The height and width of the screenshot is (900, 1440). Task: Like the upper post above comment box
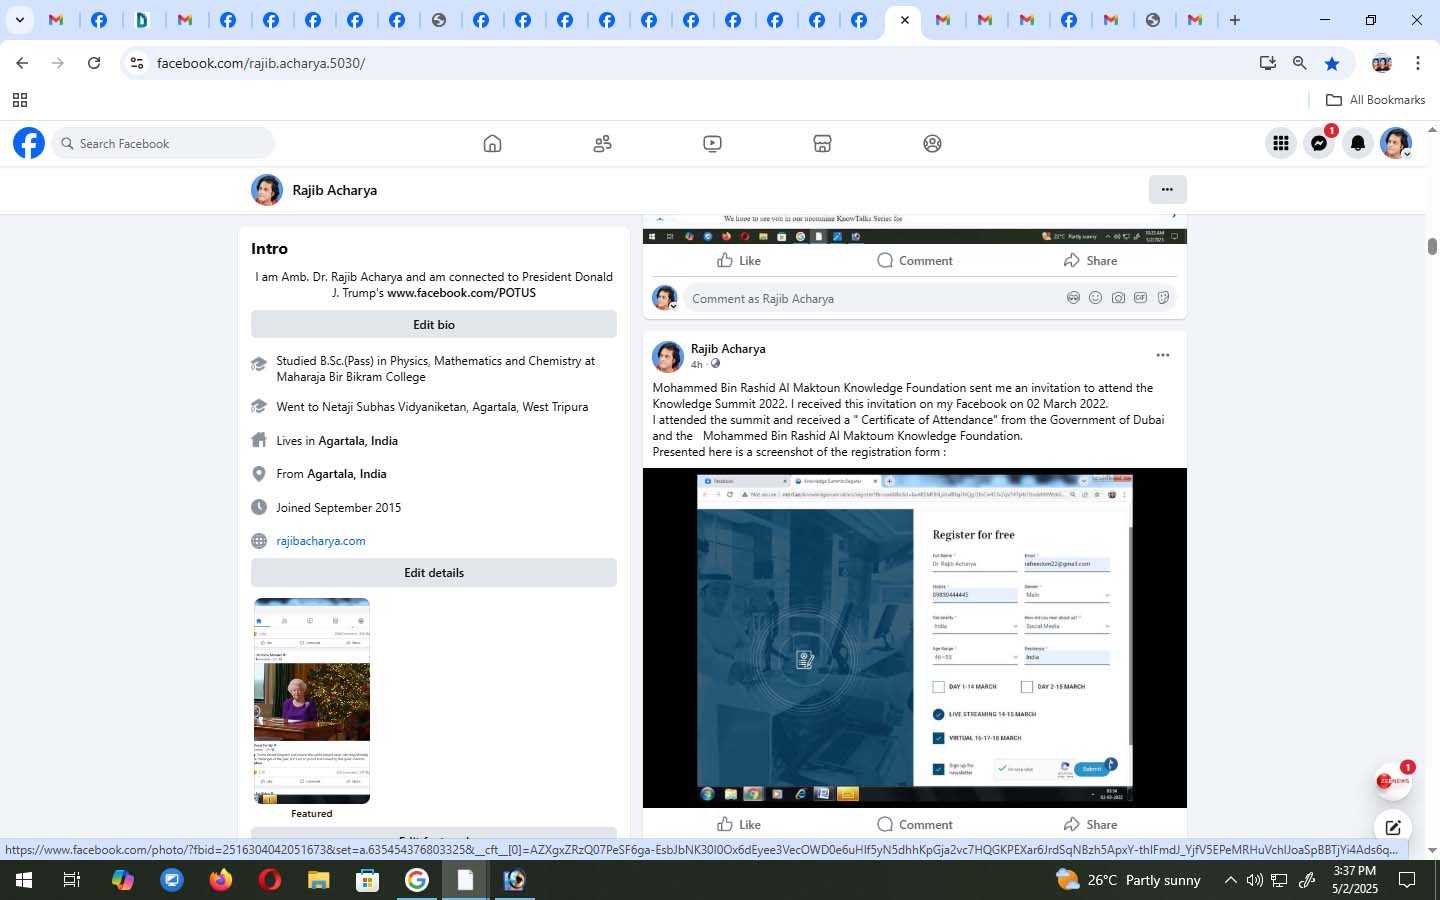click(x=739, y=260)
